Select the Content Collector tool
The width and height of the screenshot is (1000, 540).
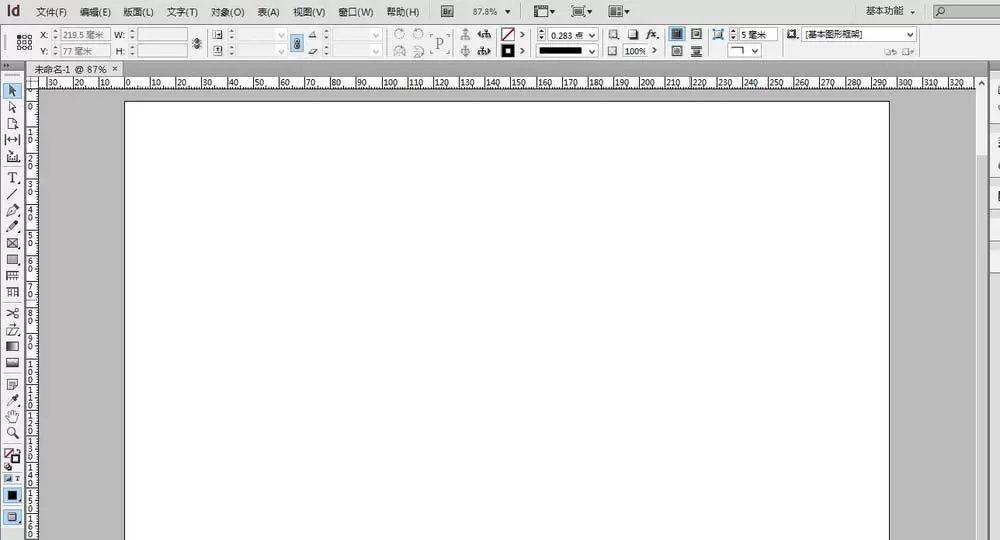12,156
